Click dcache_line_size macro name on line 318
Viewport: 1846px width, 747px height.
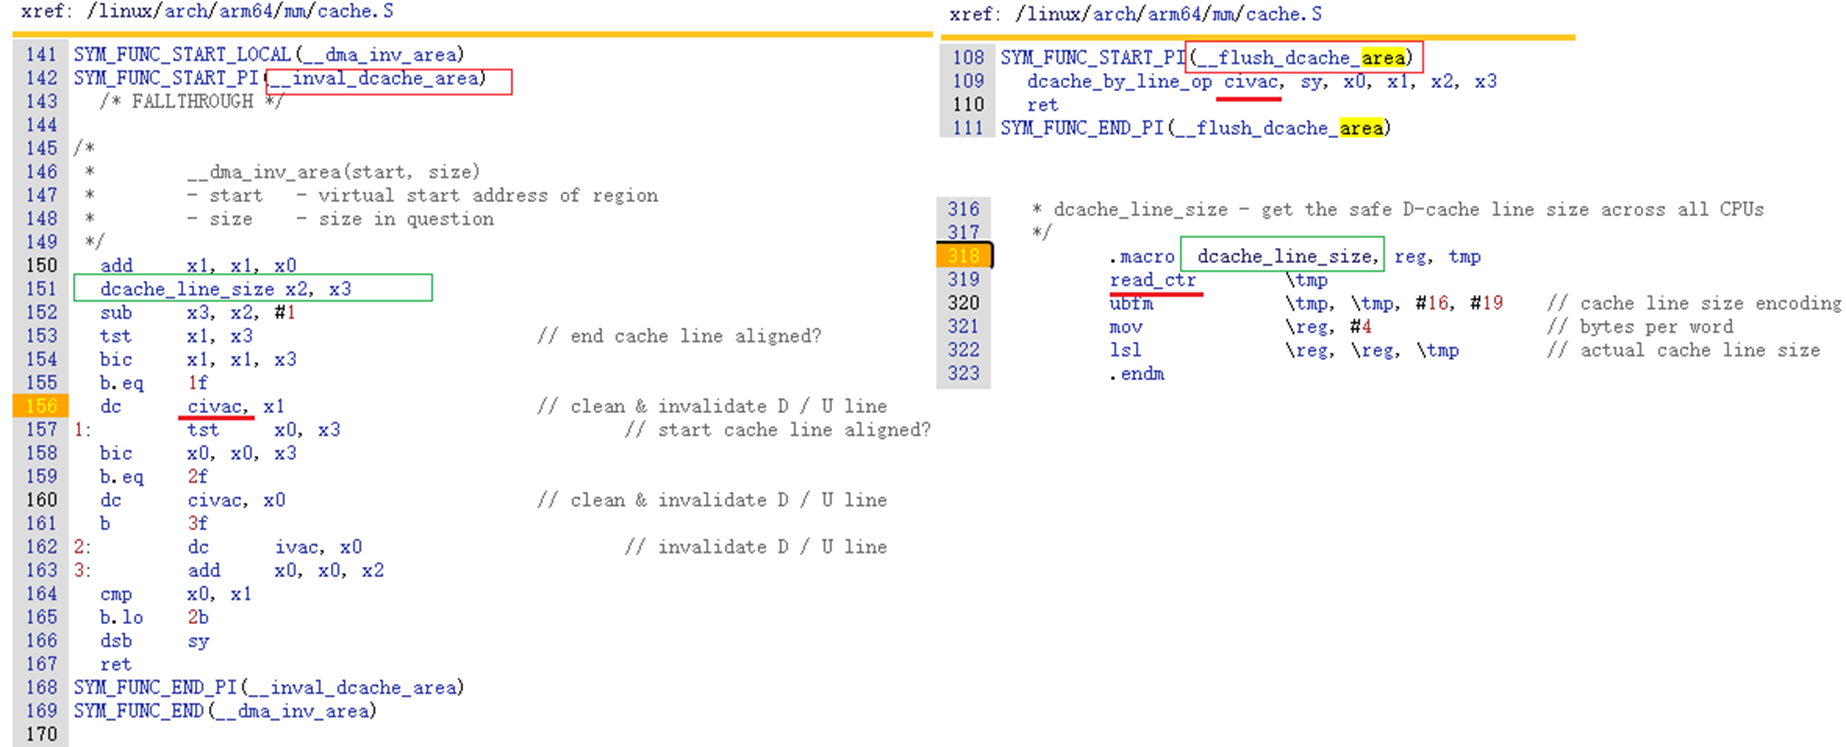1284,257
